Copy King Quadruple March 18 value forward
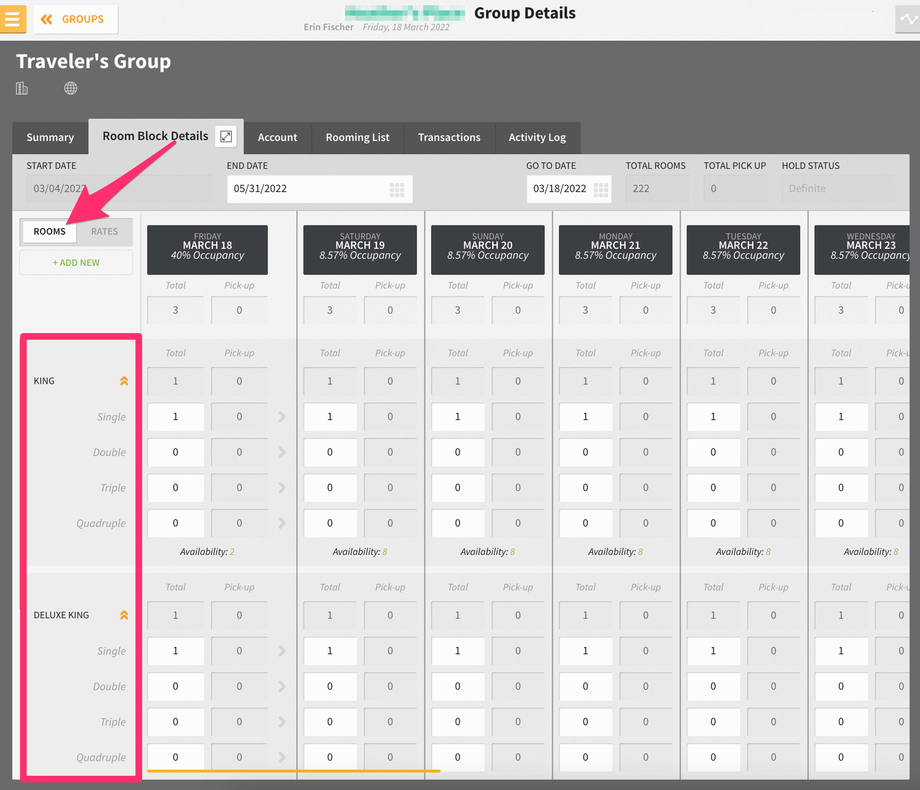The width and height of the screenshot is (920, 790). click(x=282, y=524)
